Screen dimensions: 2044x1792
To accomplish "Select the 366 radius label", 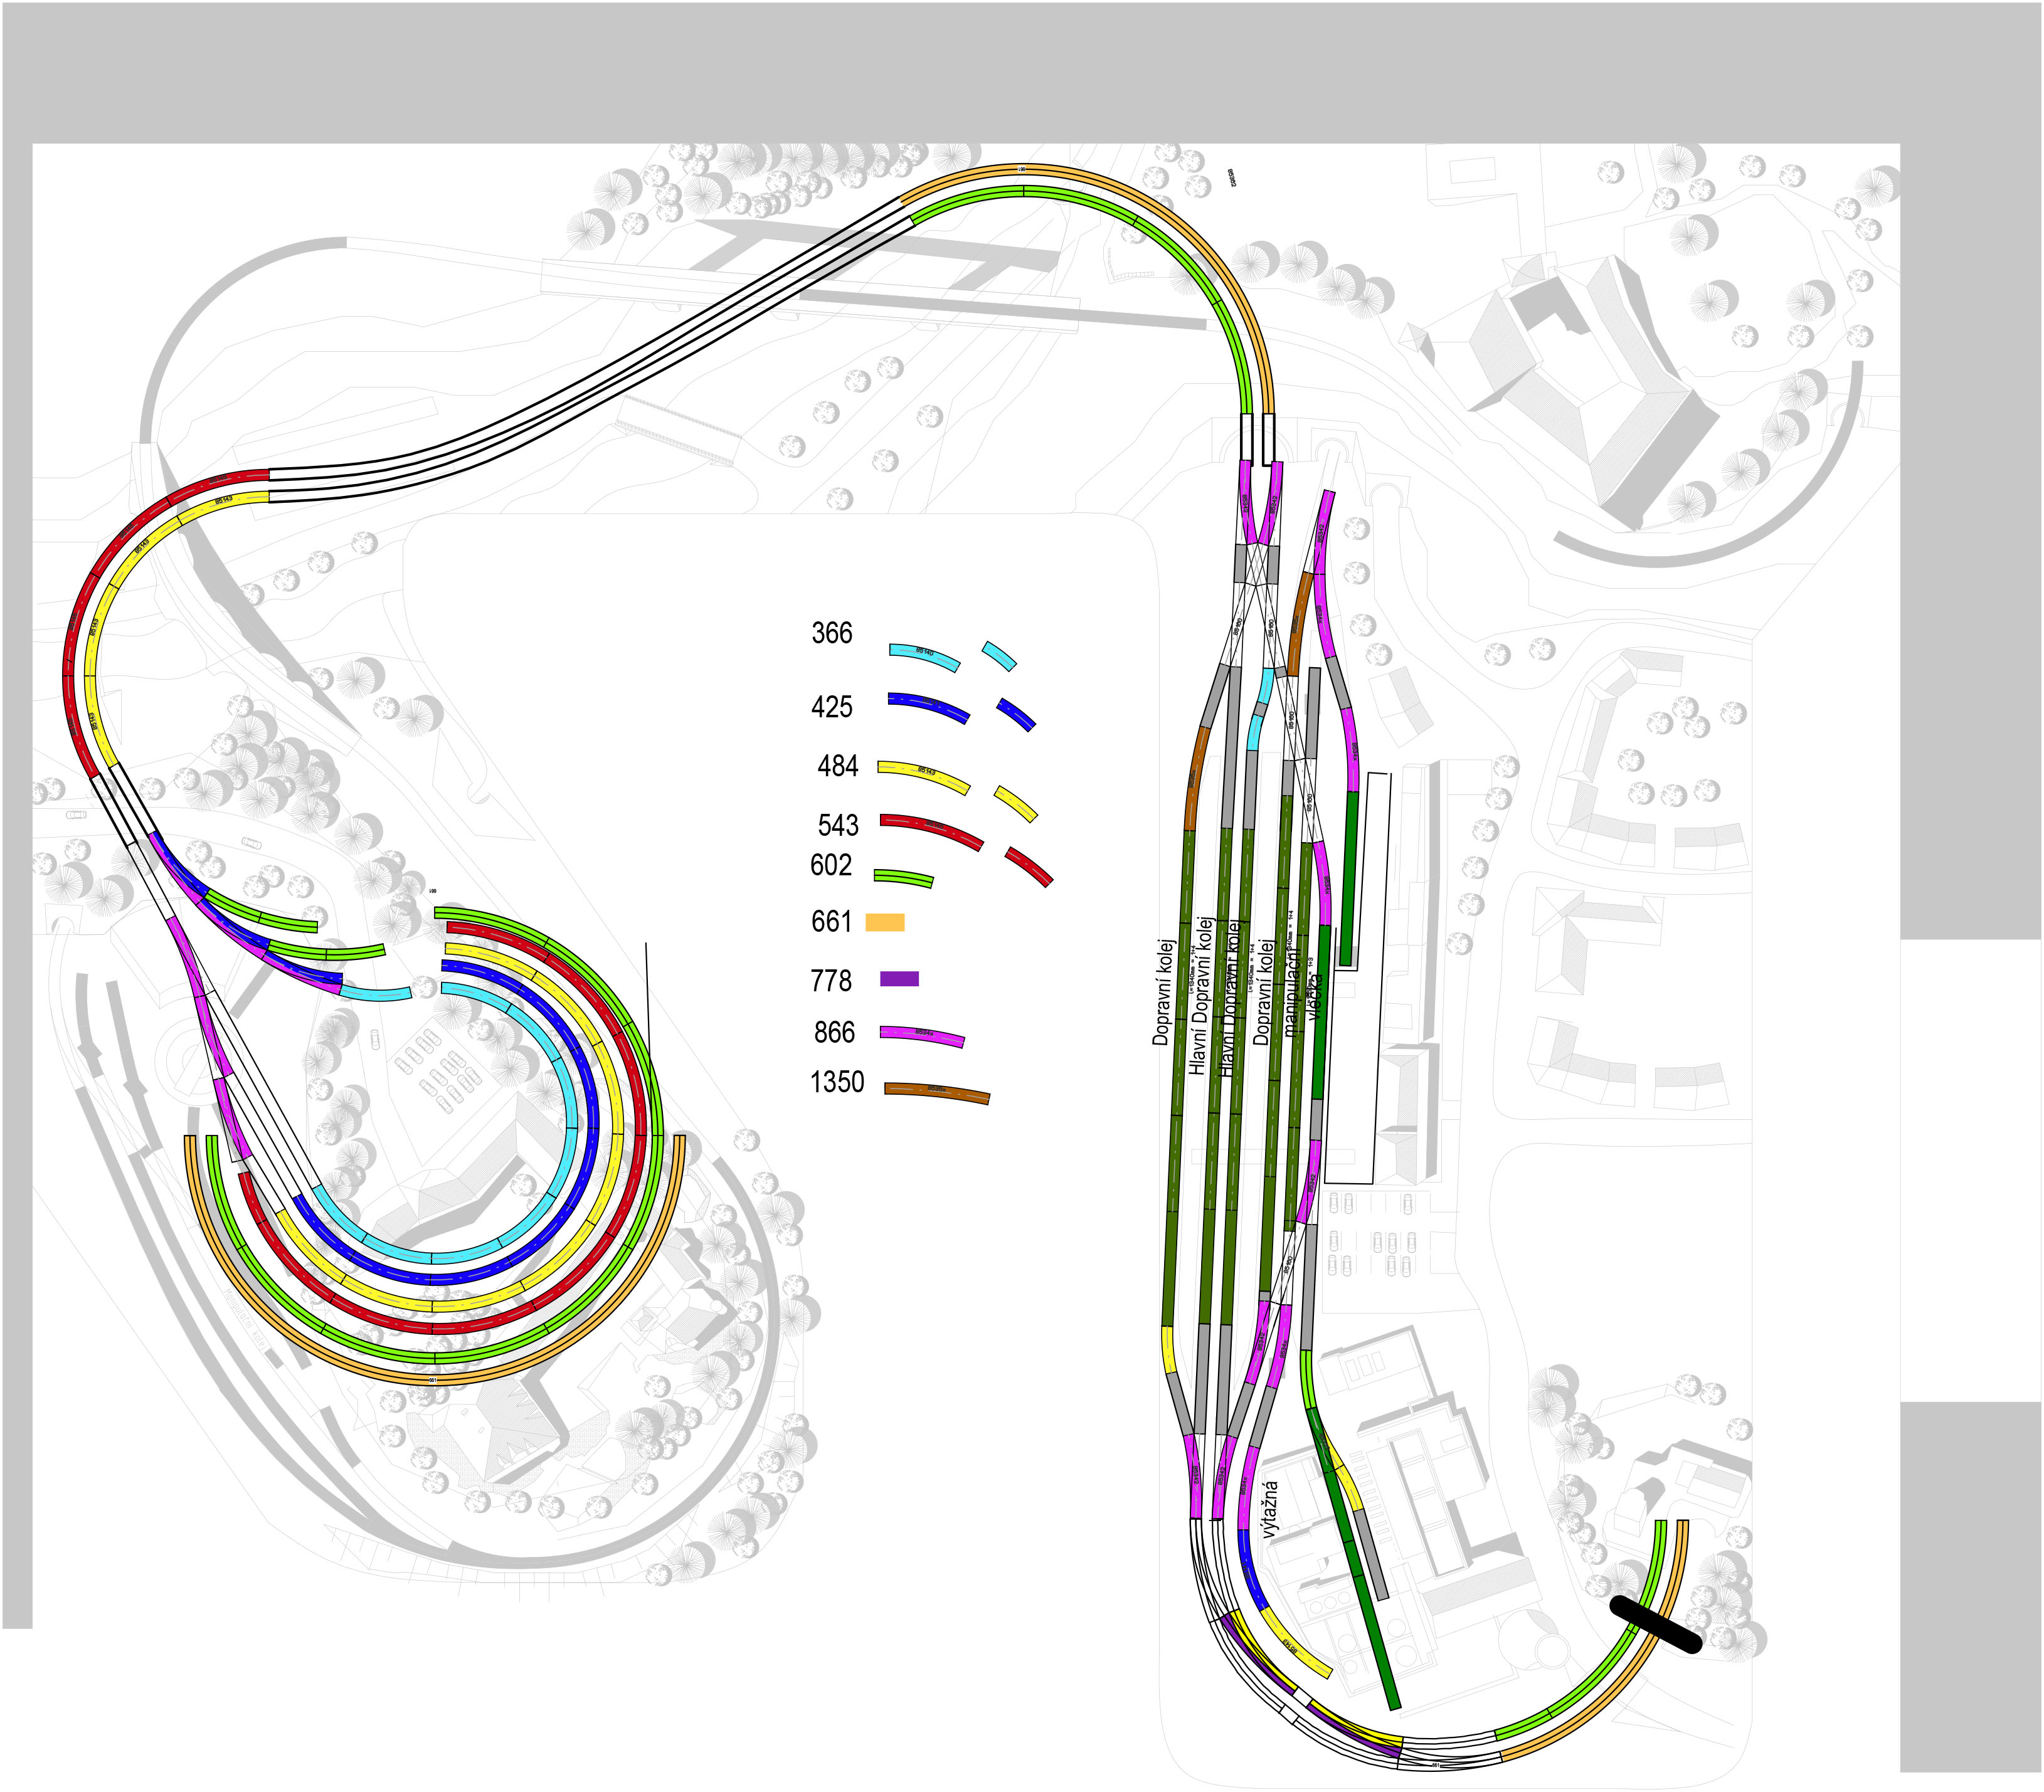I will (x=831, y=633).
